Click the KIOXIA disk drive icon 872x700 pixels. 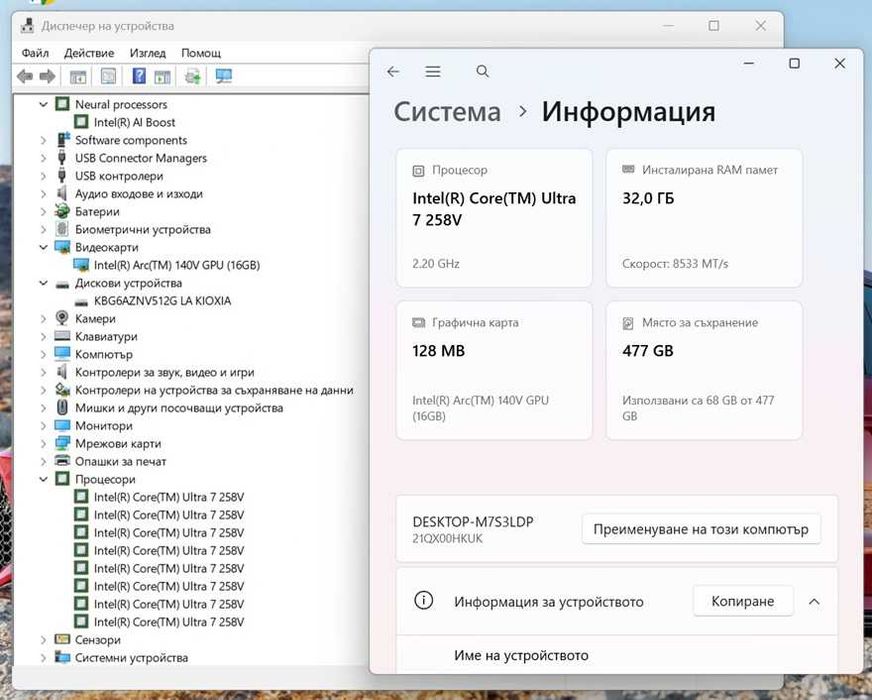coord(81,301)
